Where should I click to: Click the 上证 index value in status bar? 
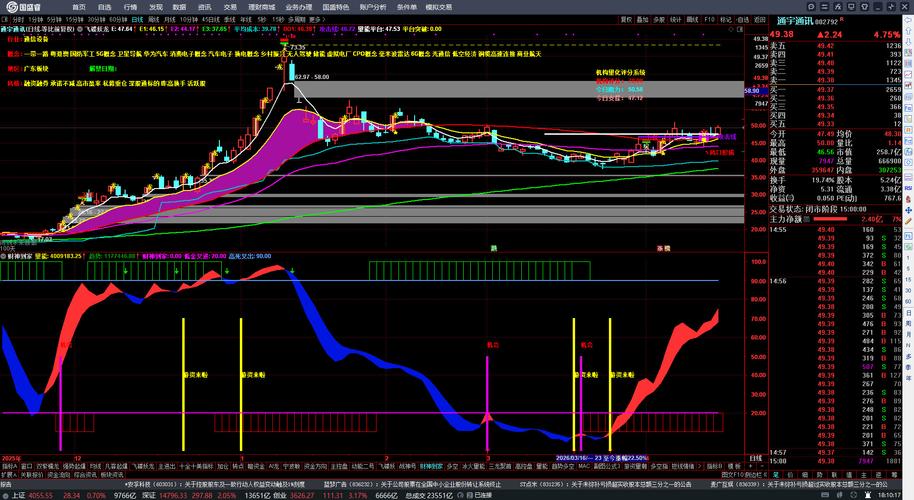coord(40,495)
